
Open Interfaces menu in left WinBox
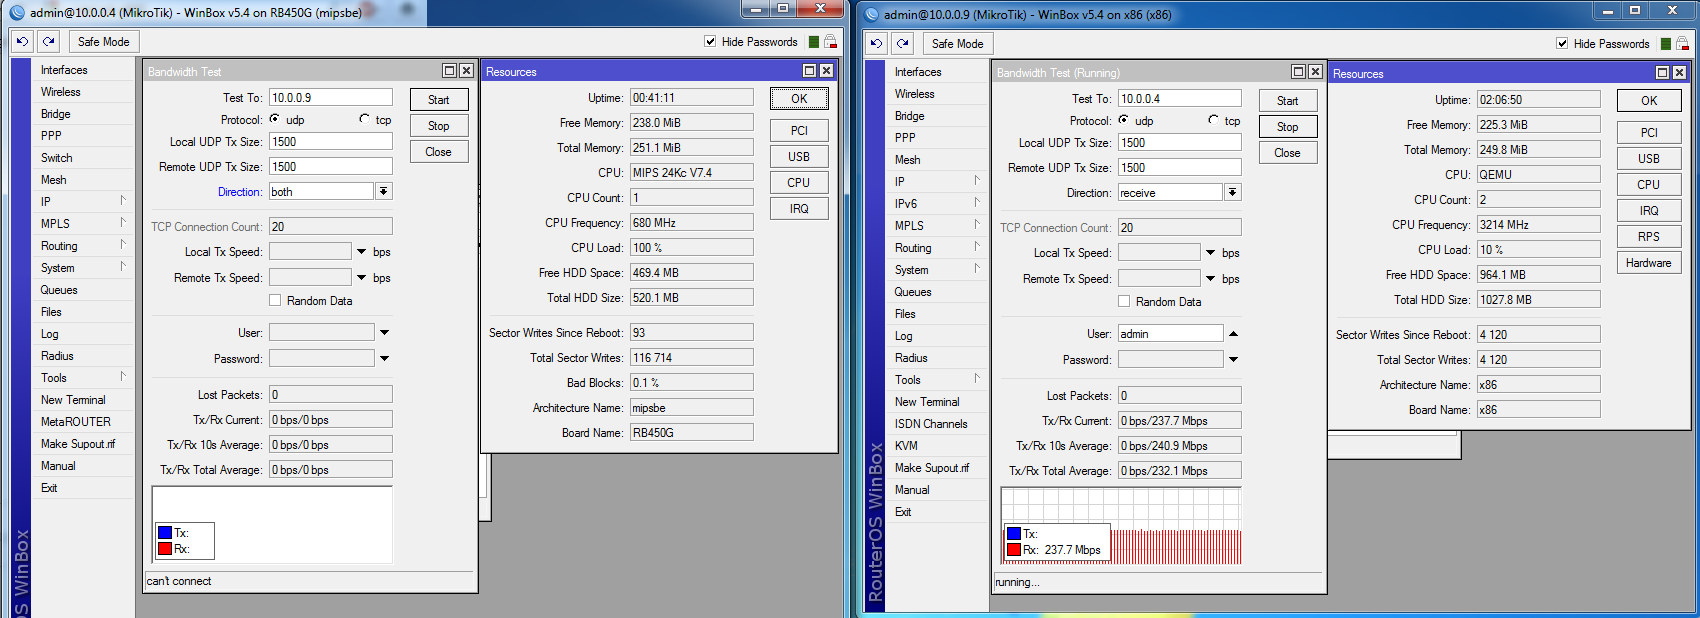pos(84,70)
